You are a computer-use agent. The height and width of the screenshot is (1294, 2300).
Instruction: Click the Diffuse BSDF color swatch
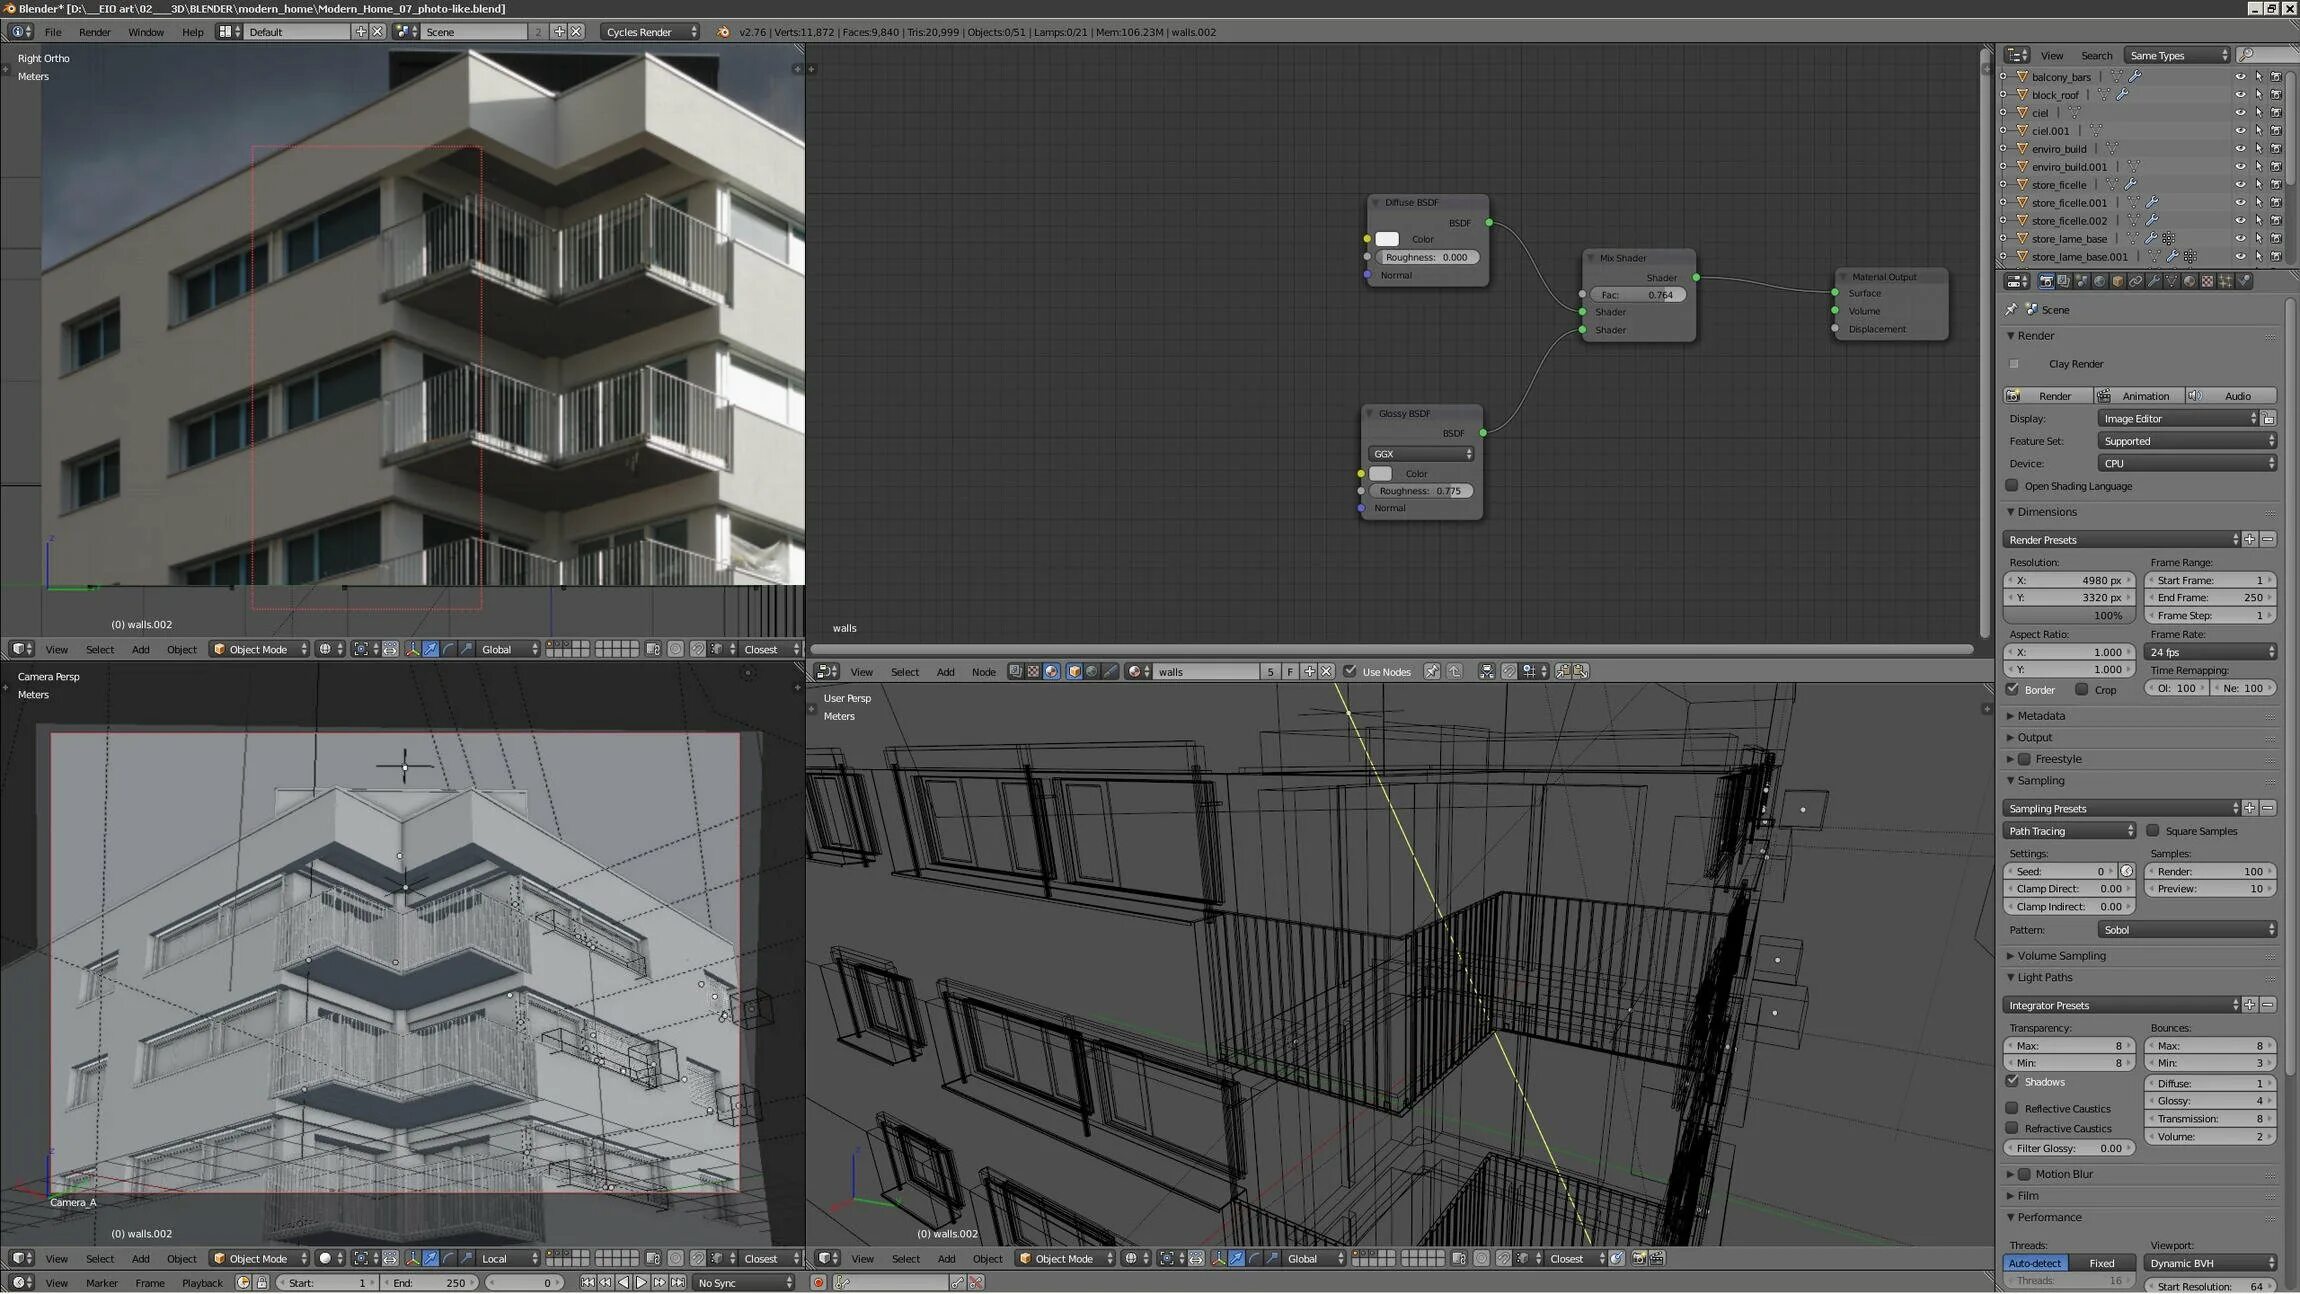pos(1387,239)
